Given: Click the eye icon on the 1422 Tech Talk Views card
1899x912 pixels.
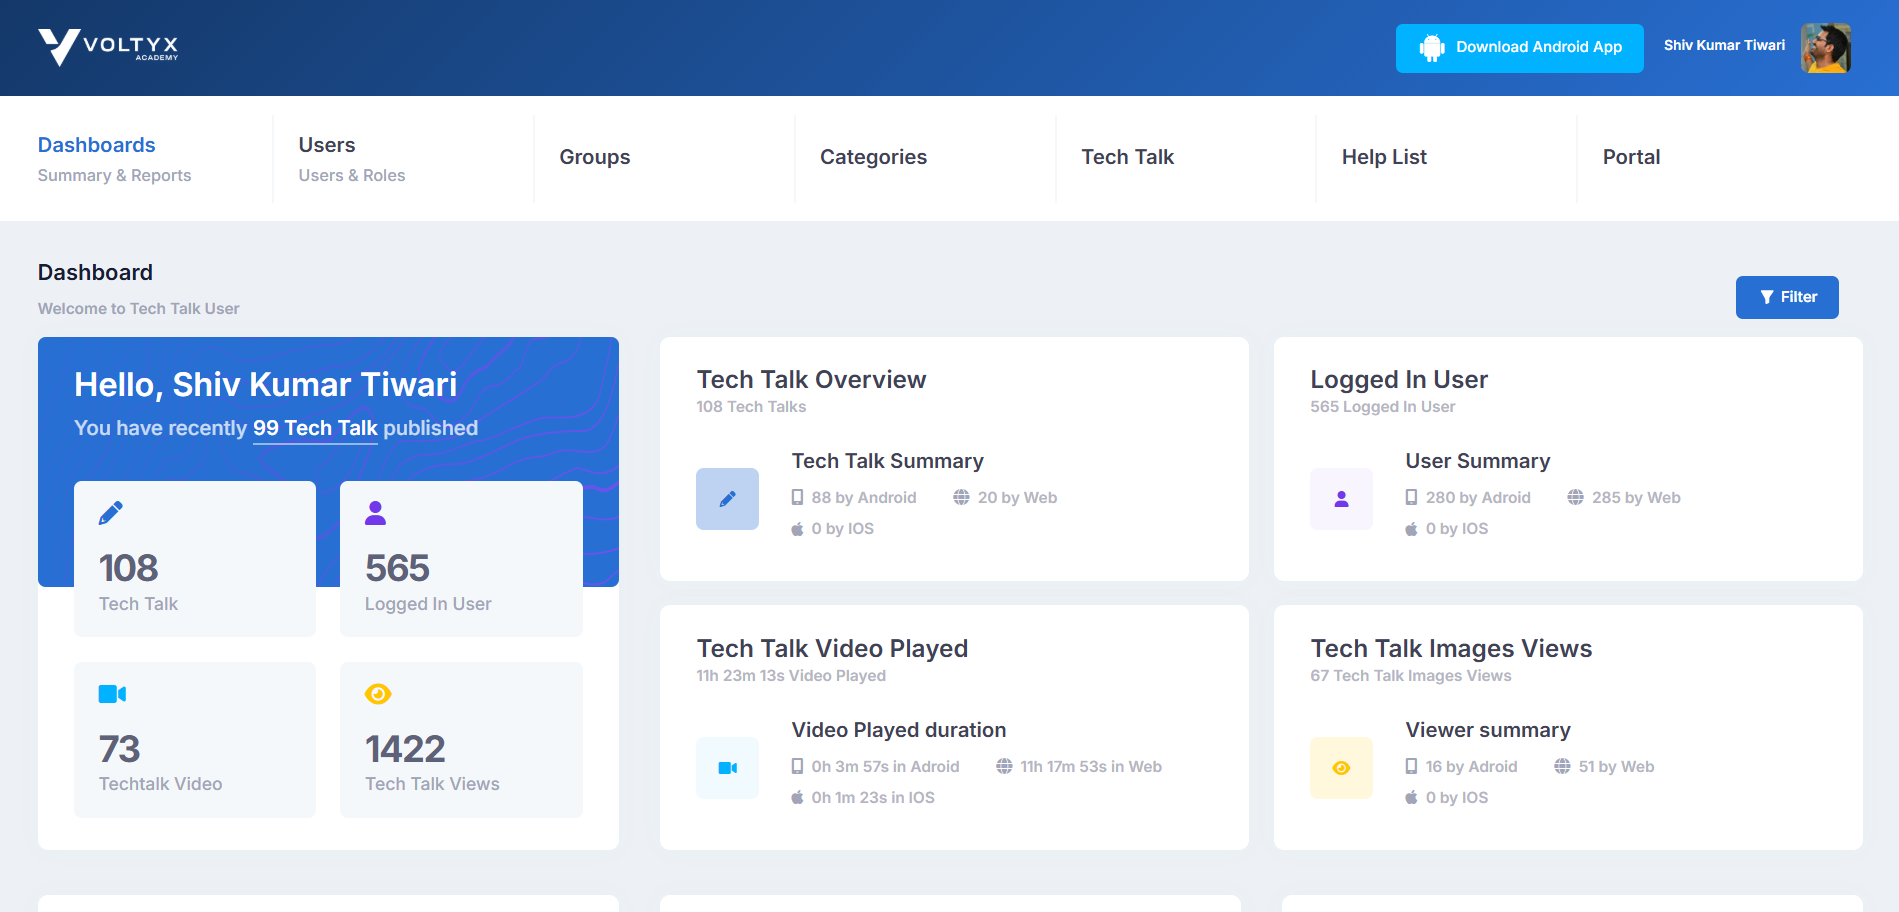Looking at the screenshot, I should point(378,694).
